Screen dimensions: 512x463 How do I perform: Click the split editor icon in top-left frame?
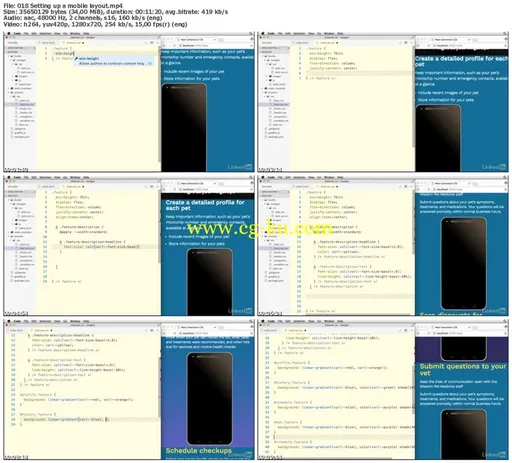[152, 43]
